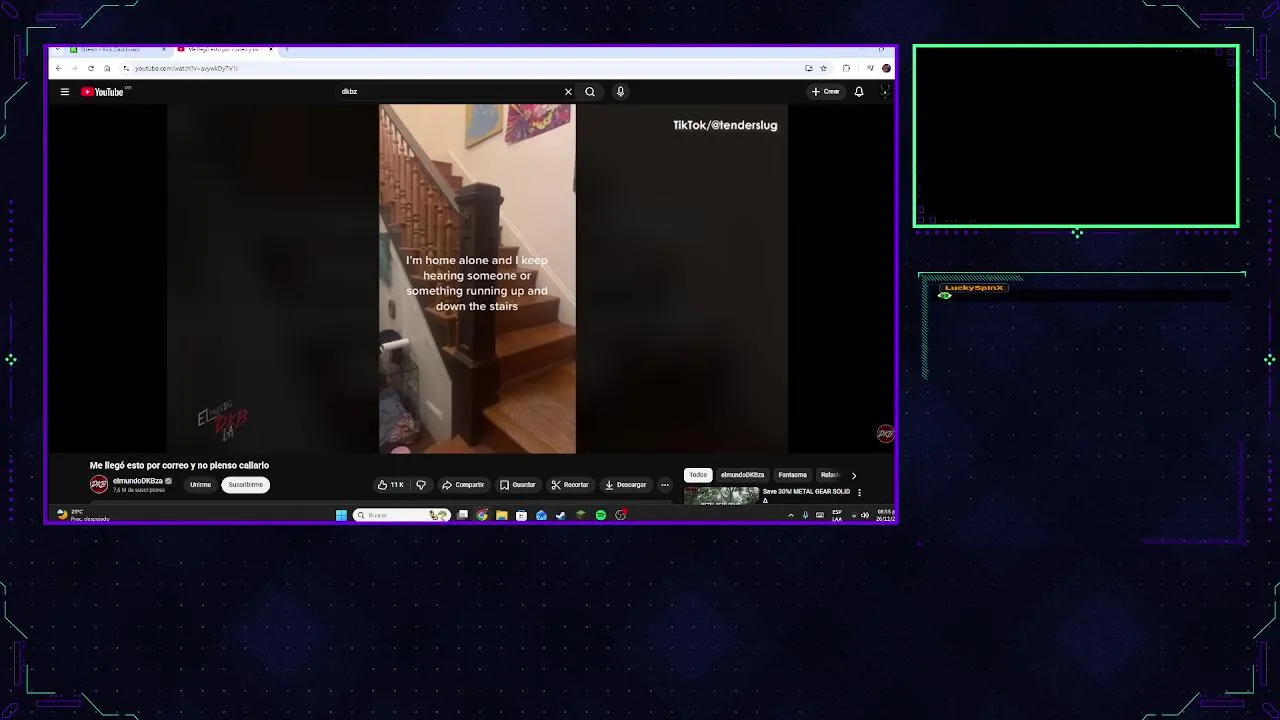1280x720 pixels.
Task: Open Steam from the taskbar
Action: (561, 515)
